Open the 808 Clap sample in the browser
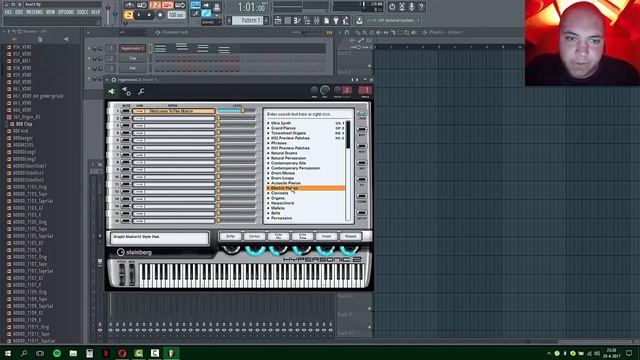 [24, 124]
